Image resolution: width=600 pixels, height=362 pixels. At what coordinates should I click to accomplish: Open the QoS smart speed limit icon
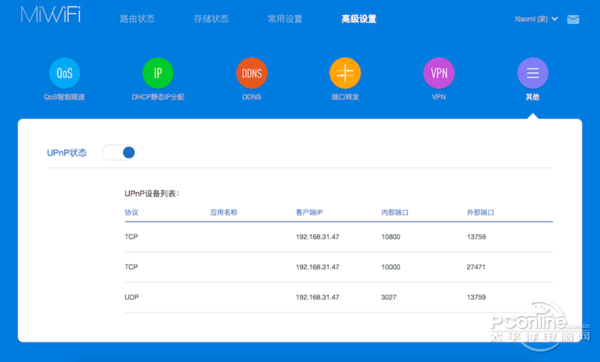(x=64, y=73)
